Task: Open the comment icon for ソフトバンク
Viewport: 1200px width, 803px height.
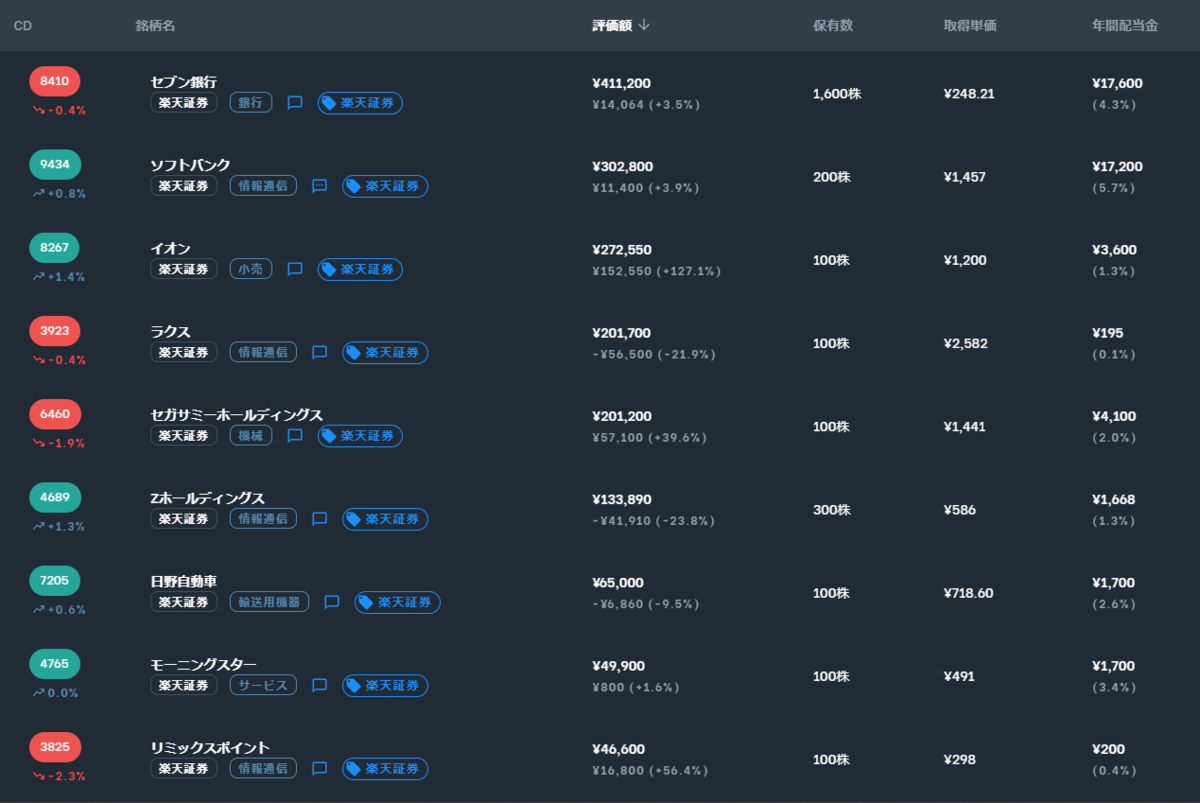Action: coord(320,186)
